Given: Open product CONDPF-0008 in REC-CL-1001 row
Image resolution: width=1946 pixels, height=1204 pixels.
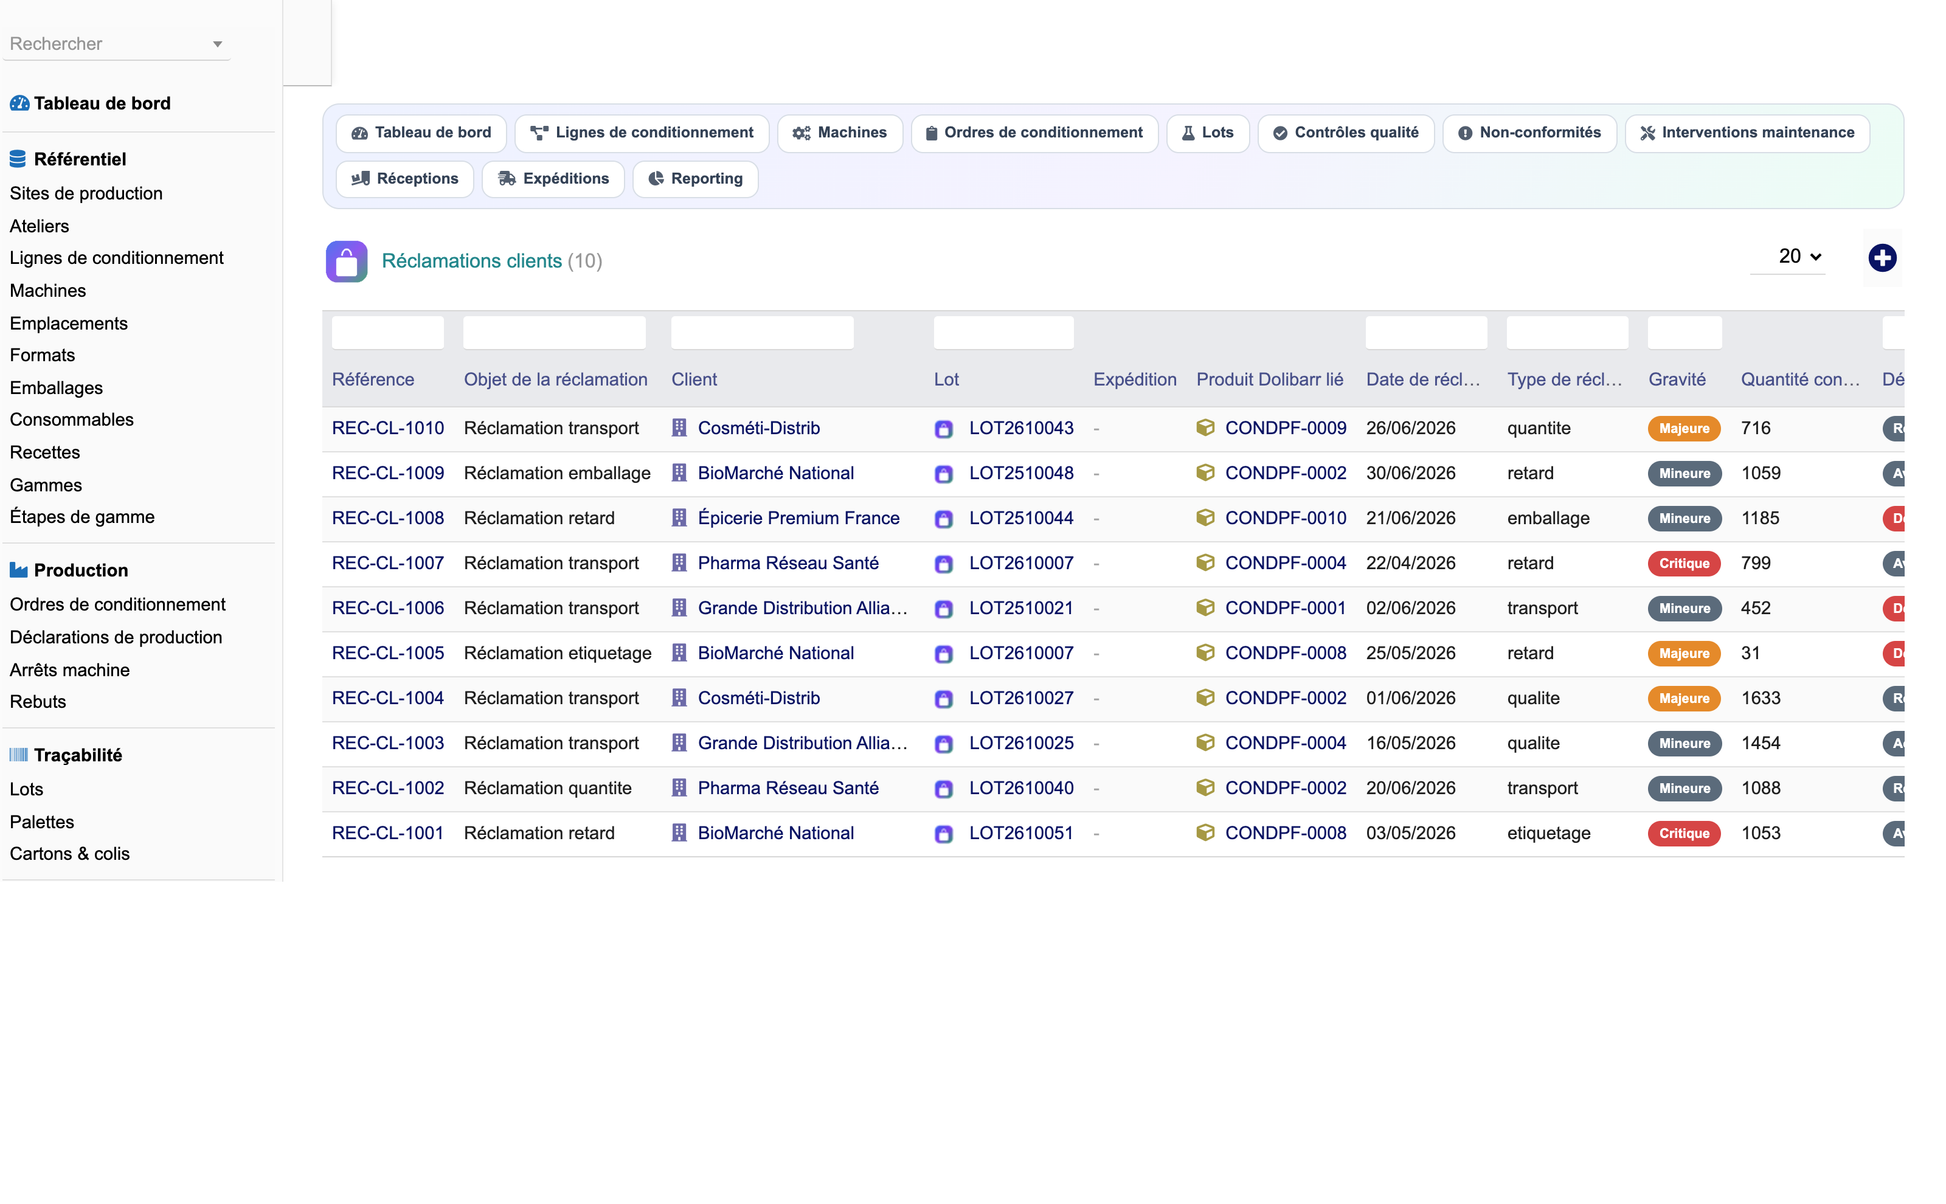Looking at the screenshot, I should 1285,833.
